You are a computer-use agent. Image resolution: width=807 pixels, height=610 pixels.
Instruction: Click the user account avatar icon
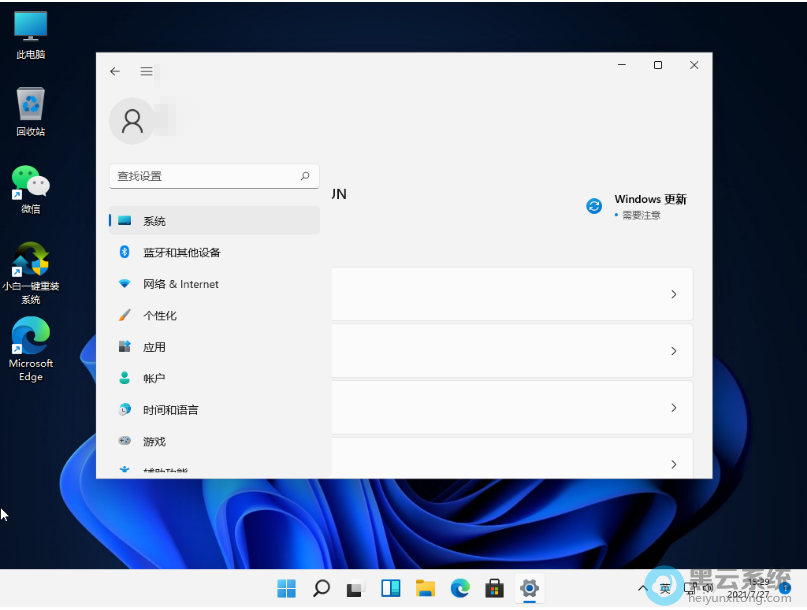pyautogui.click(x=132, y=121)
